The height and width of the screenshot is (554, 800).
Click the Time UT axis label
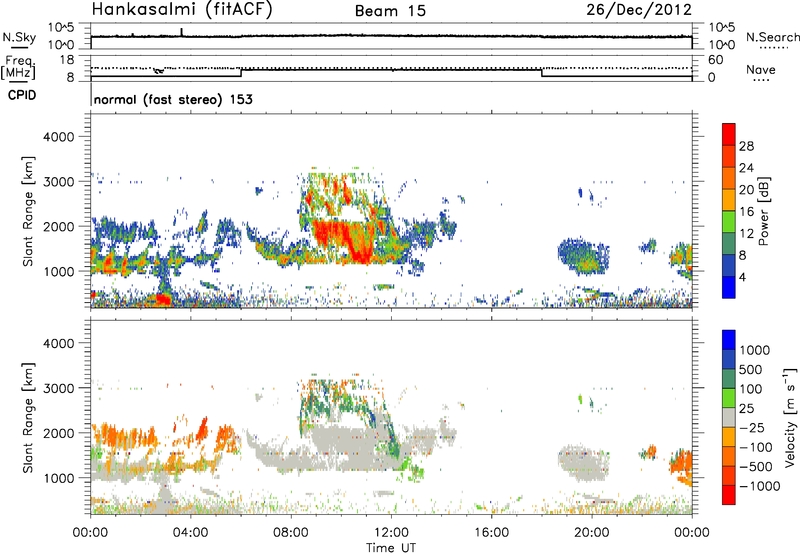[x=391, y=548]
